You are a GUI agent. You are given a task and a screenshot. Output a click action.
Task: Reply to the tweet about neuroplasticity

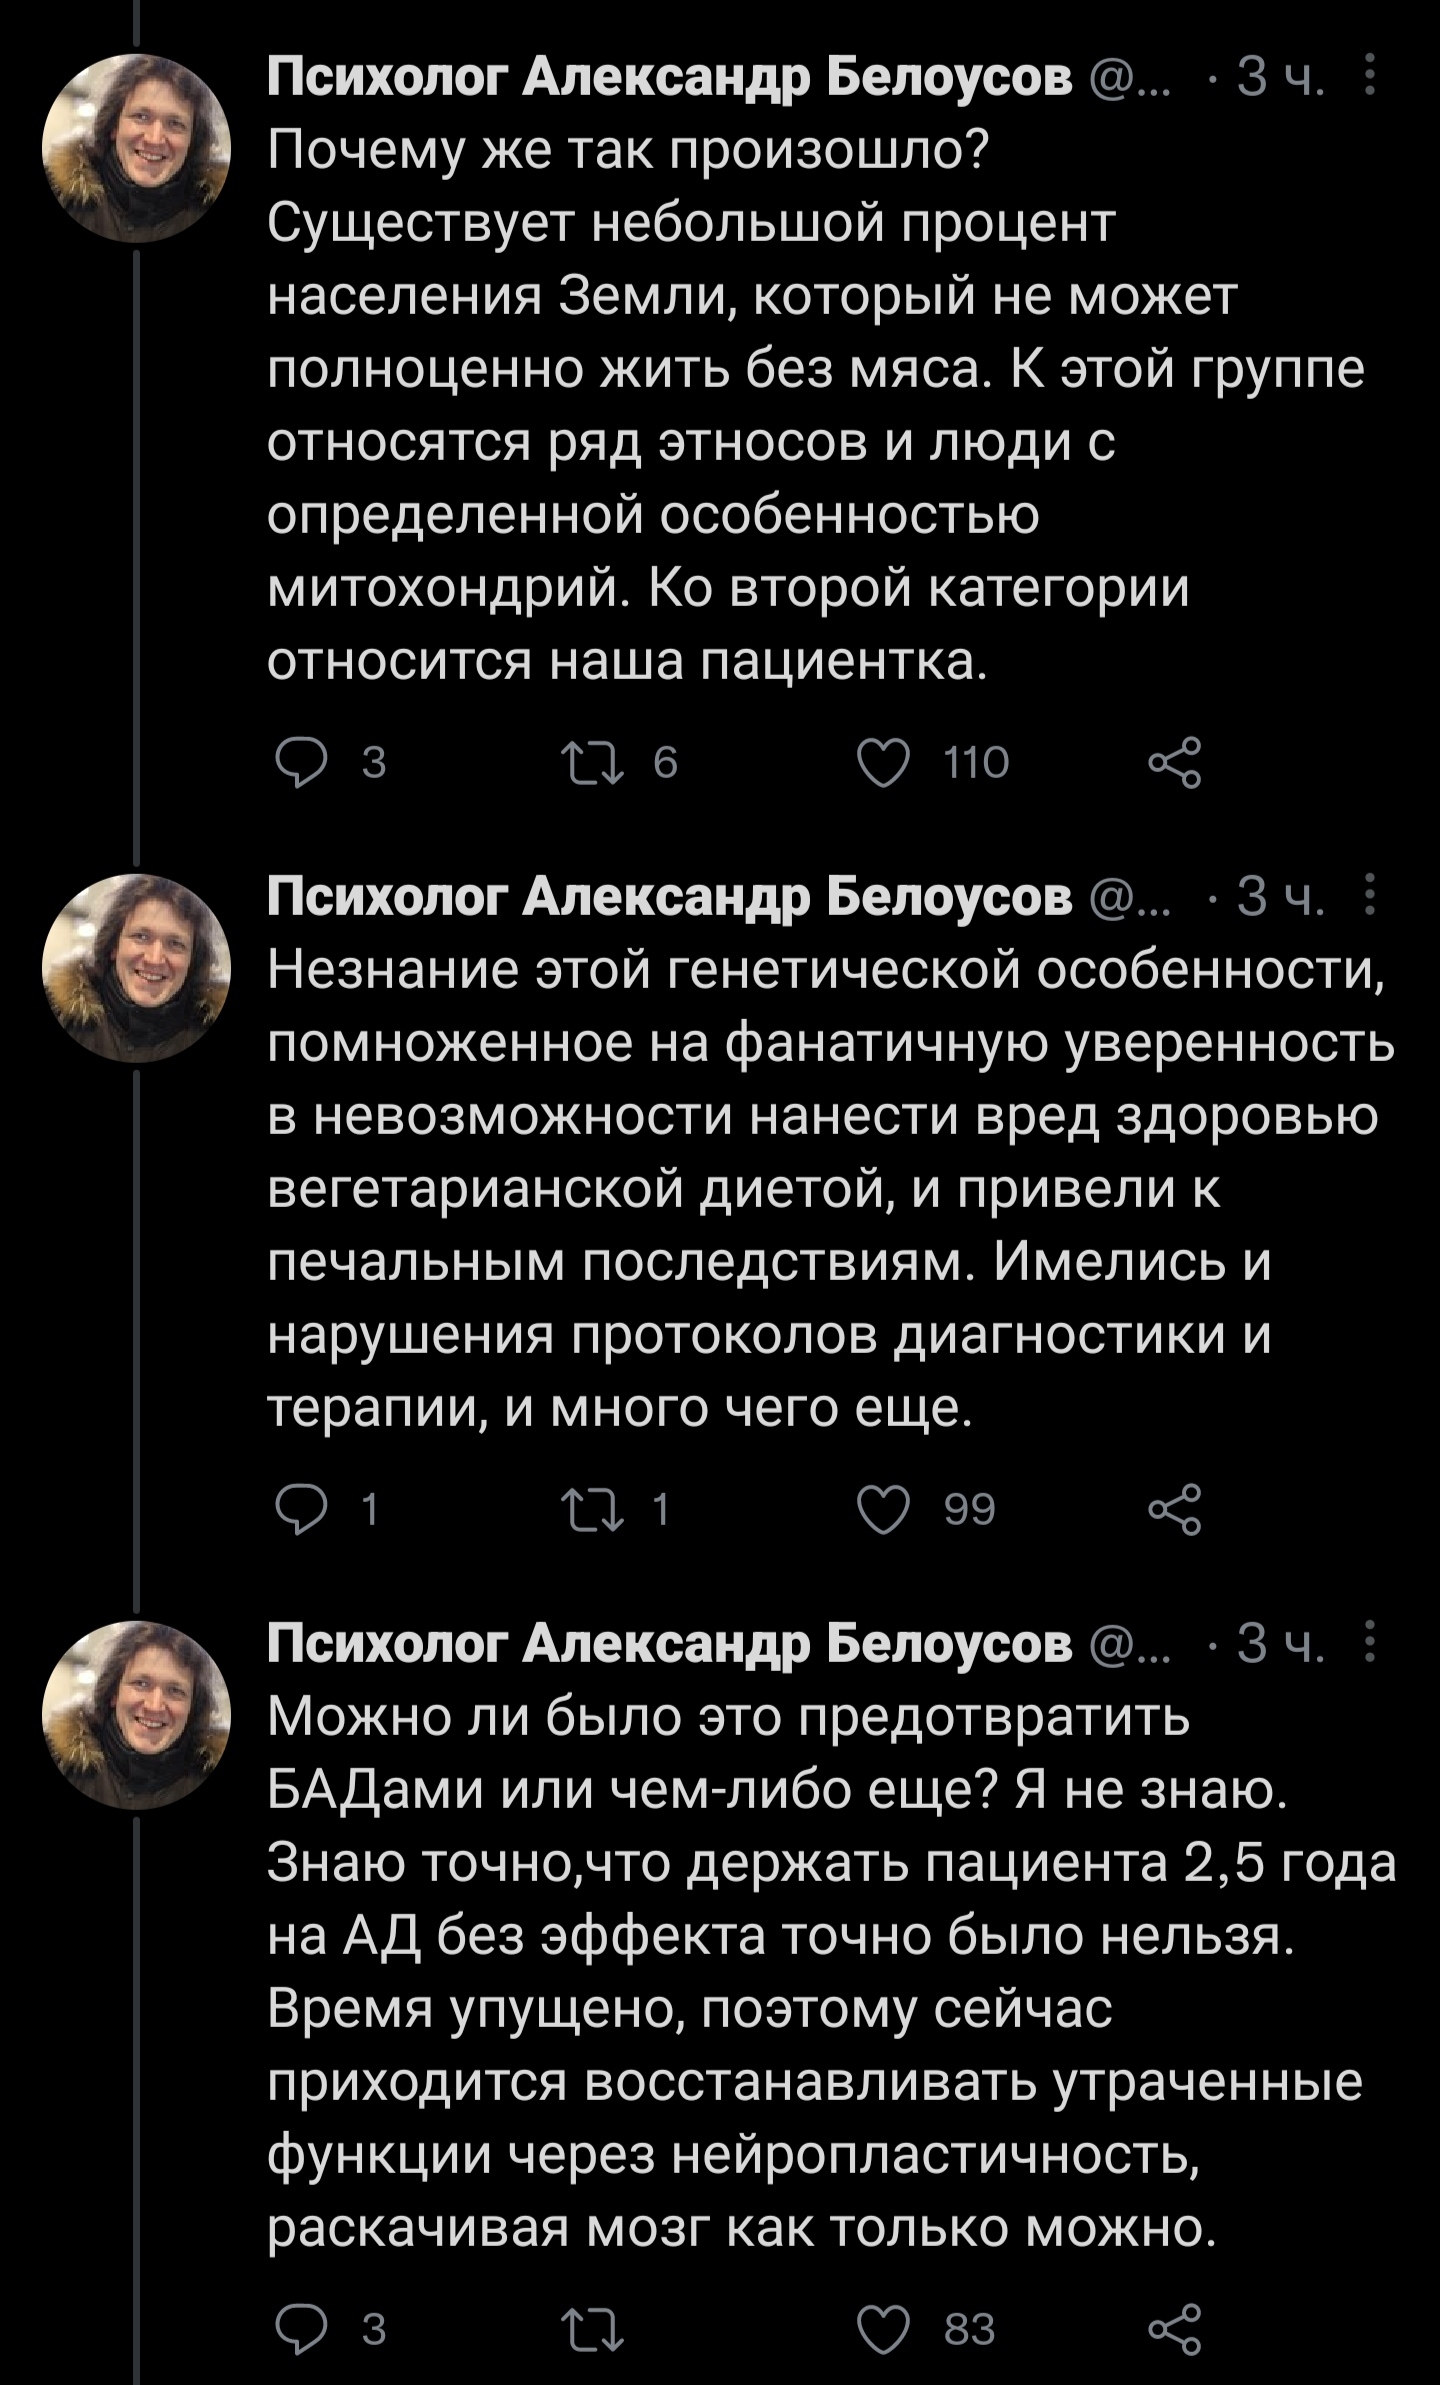(x=301, y=2329)
